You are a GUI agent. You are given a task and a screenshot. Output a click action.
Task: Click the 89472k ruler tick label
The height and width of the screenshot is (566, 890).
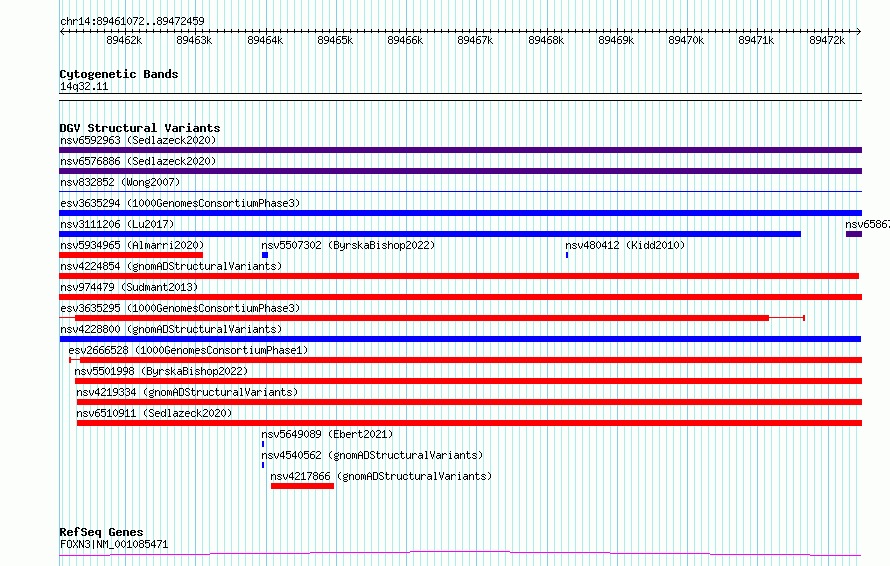(x=827, y=40)
